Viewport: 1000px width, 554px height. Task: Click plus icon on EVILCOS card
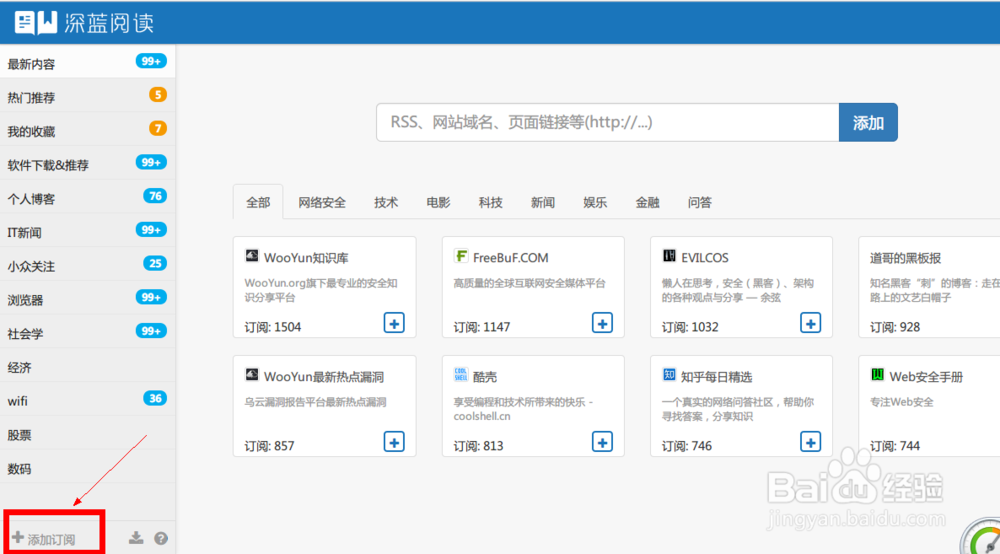point(811,323)
